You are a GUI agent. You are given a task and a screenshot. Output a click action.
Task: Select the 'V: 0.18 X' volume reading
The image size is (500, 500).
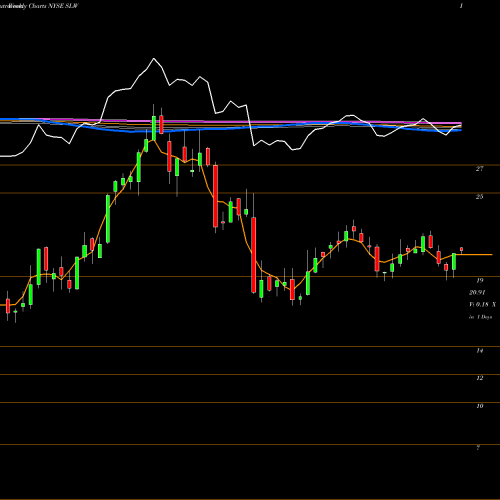482,305
